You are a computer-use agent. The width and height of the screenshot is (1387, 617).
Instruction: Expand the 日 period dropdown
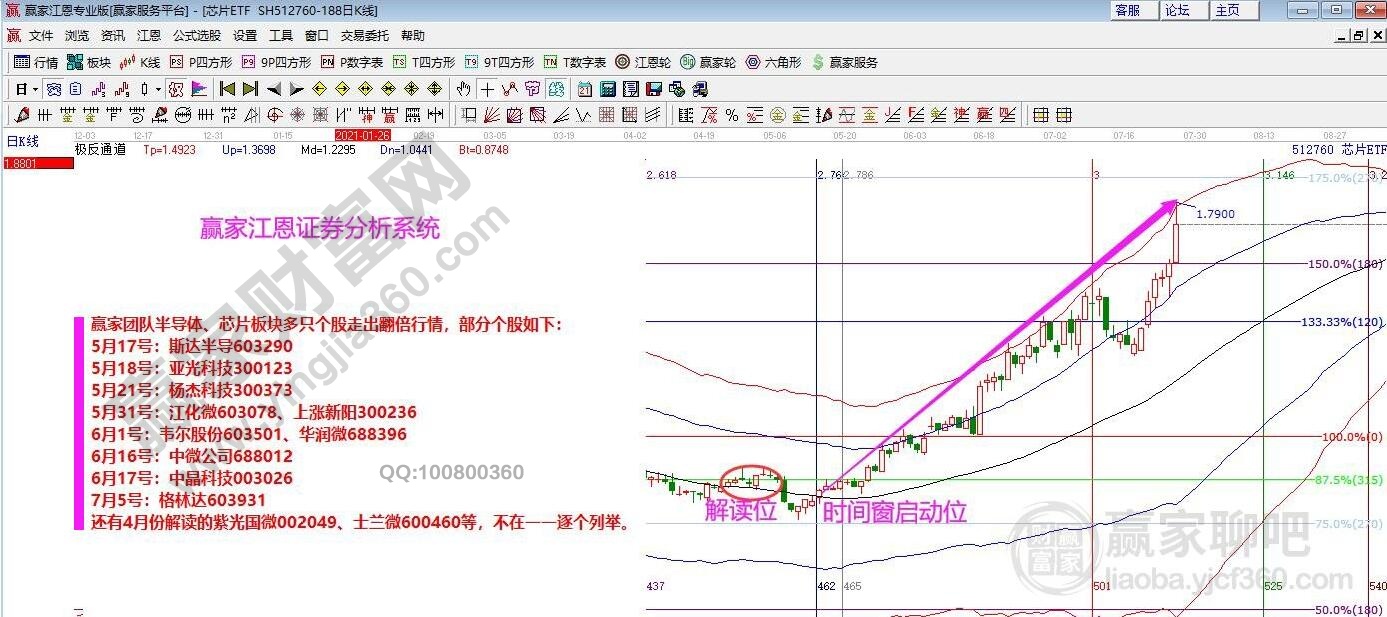pyautogui.click(x=35, y=89)
